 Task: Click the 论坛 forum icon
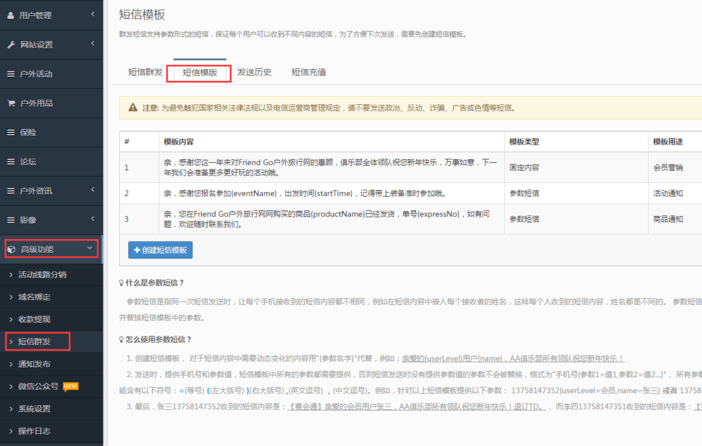11,161
